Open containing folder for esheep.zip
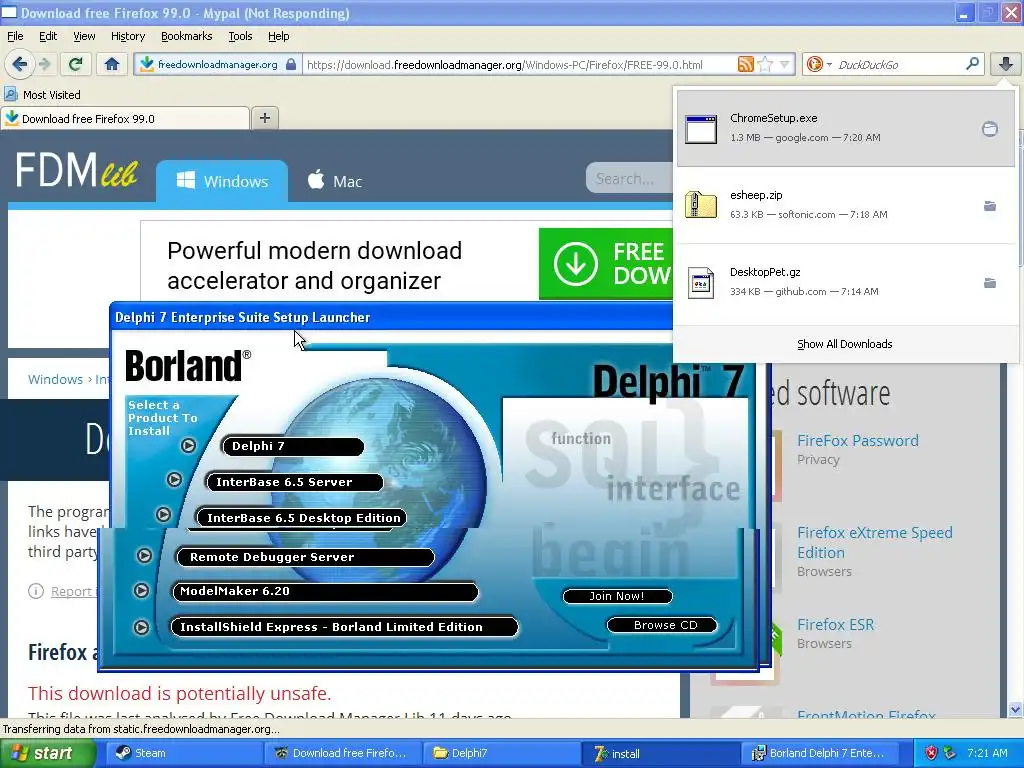The width and height of the screenshot is (1024, 768). pos(989,206)
